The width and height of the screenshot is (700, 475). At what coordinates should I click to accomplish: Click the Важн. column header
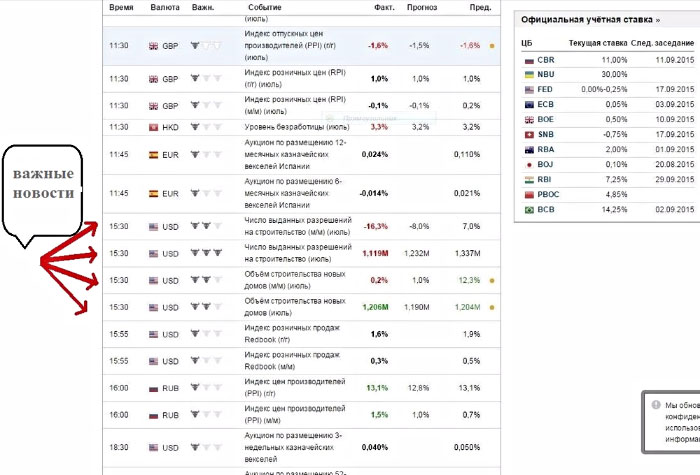click(203, 7)
